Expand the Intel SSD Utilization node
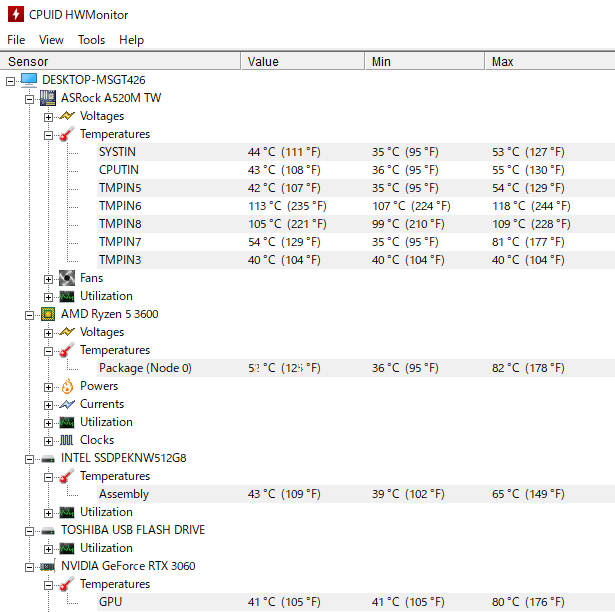This screenshot has height=612, width=615. click(48, 514)
